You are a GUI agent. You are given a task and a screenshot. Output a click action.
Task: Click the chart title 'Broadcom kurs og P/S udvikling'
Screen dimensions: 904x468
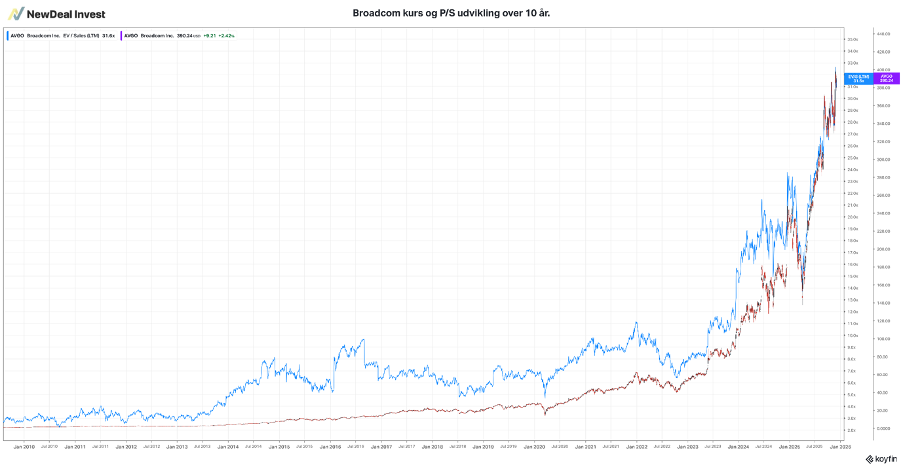452,13
